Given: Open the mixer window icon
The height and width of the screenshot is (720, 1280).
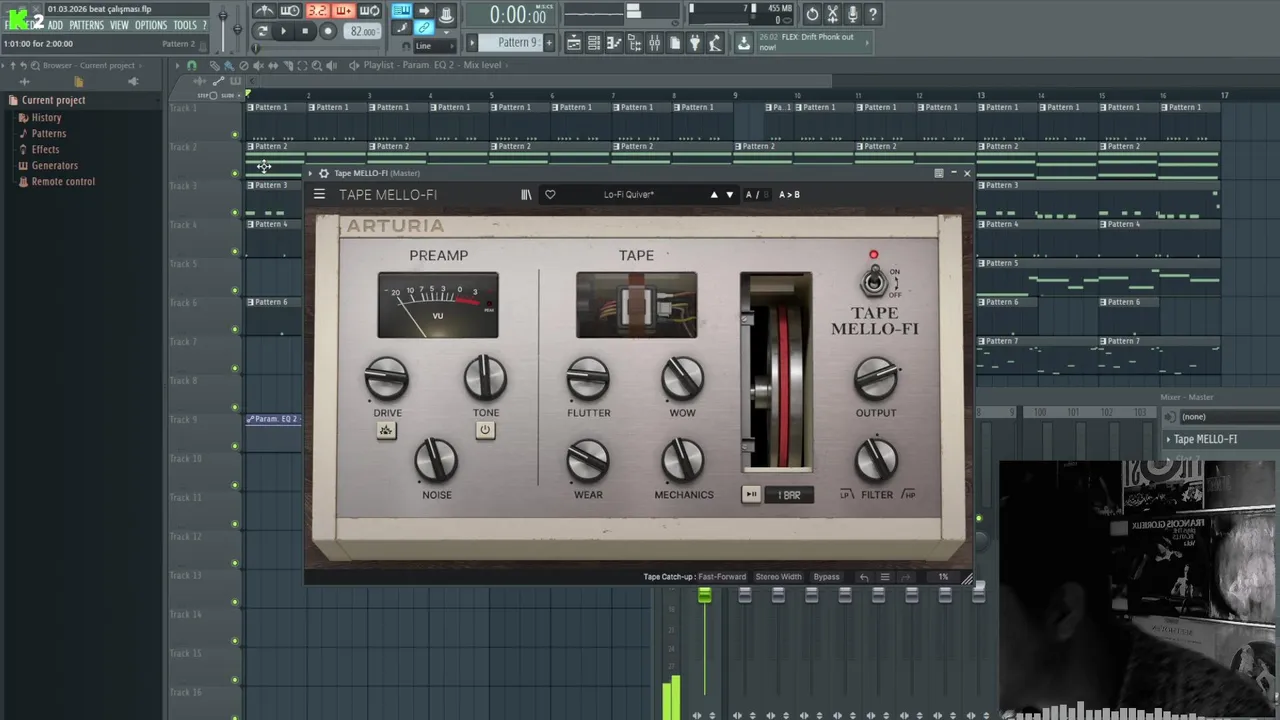Looking at the screenshot, I should pyautogui.click(x=655, y=42).
